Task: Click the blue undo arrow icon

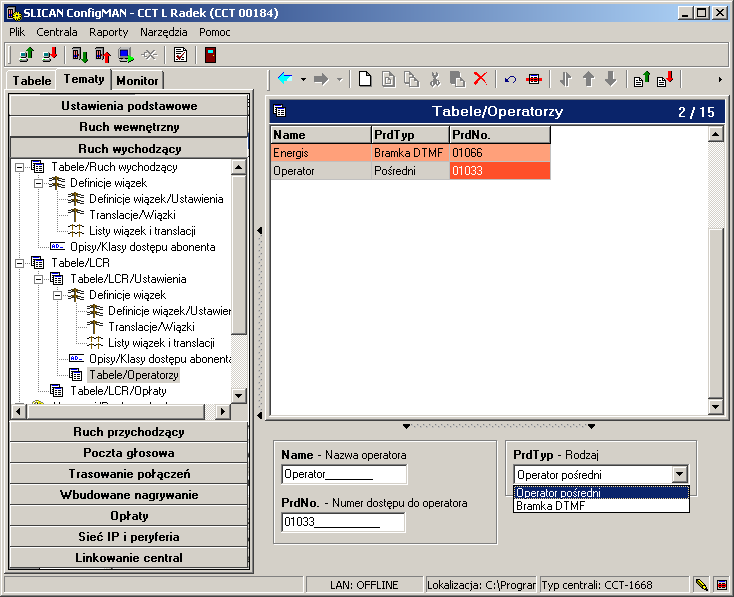Action: point(510,80)
